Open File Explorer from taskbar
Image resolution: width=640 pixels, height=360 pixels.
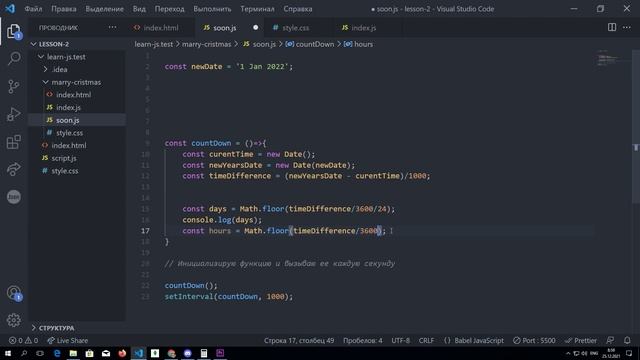coord(73,353)
